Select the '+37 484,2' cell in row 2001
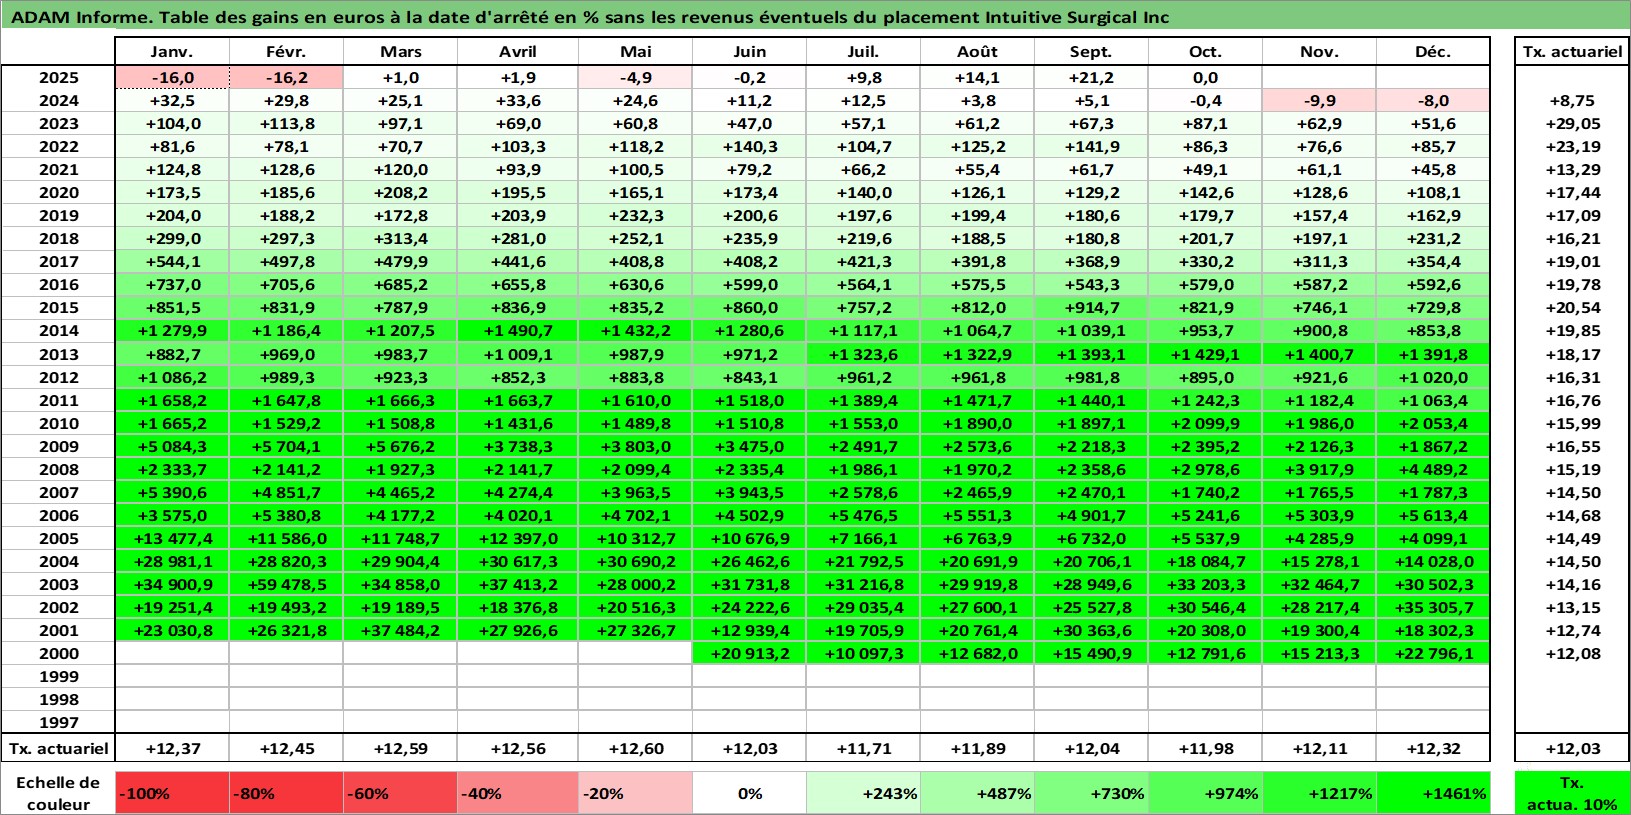The width and height of the screenshot is (1631, 815). [x=400, y=630]
